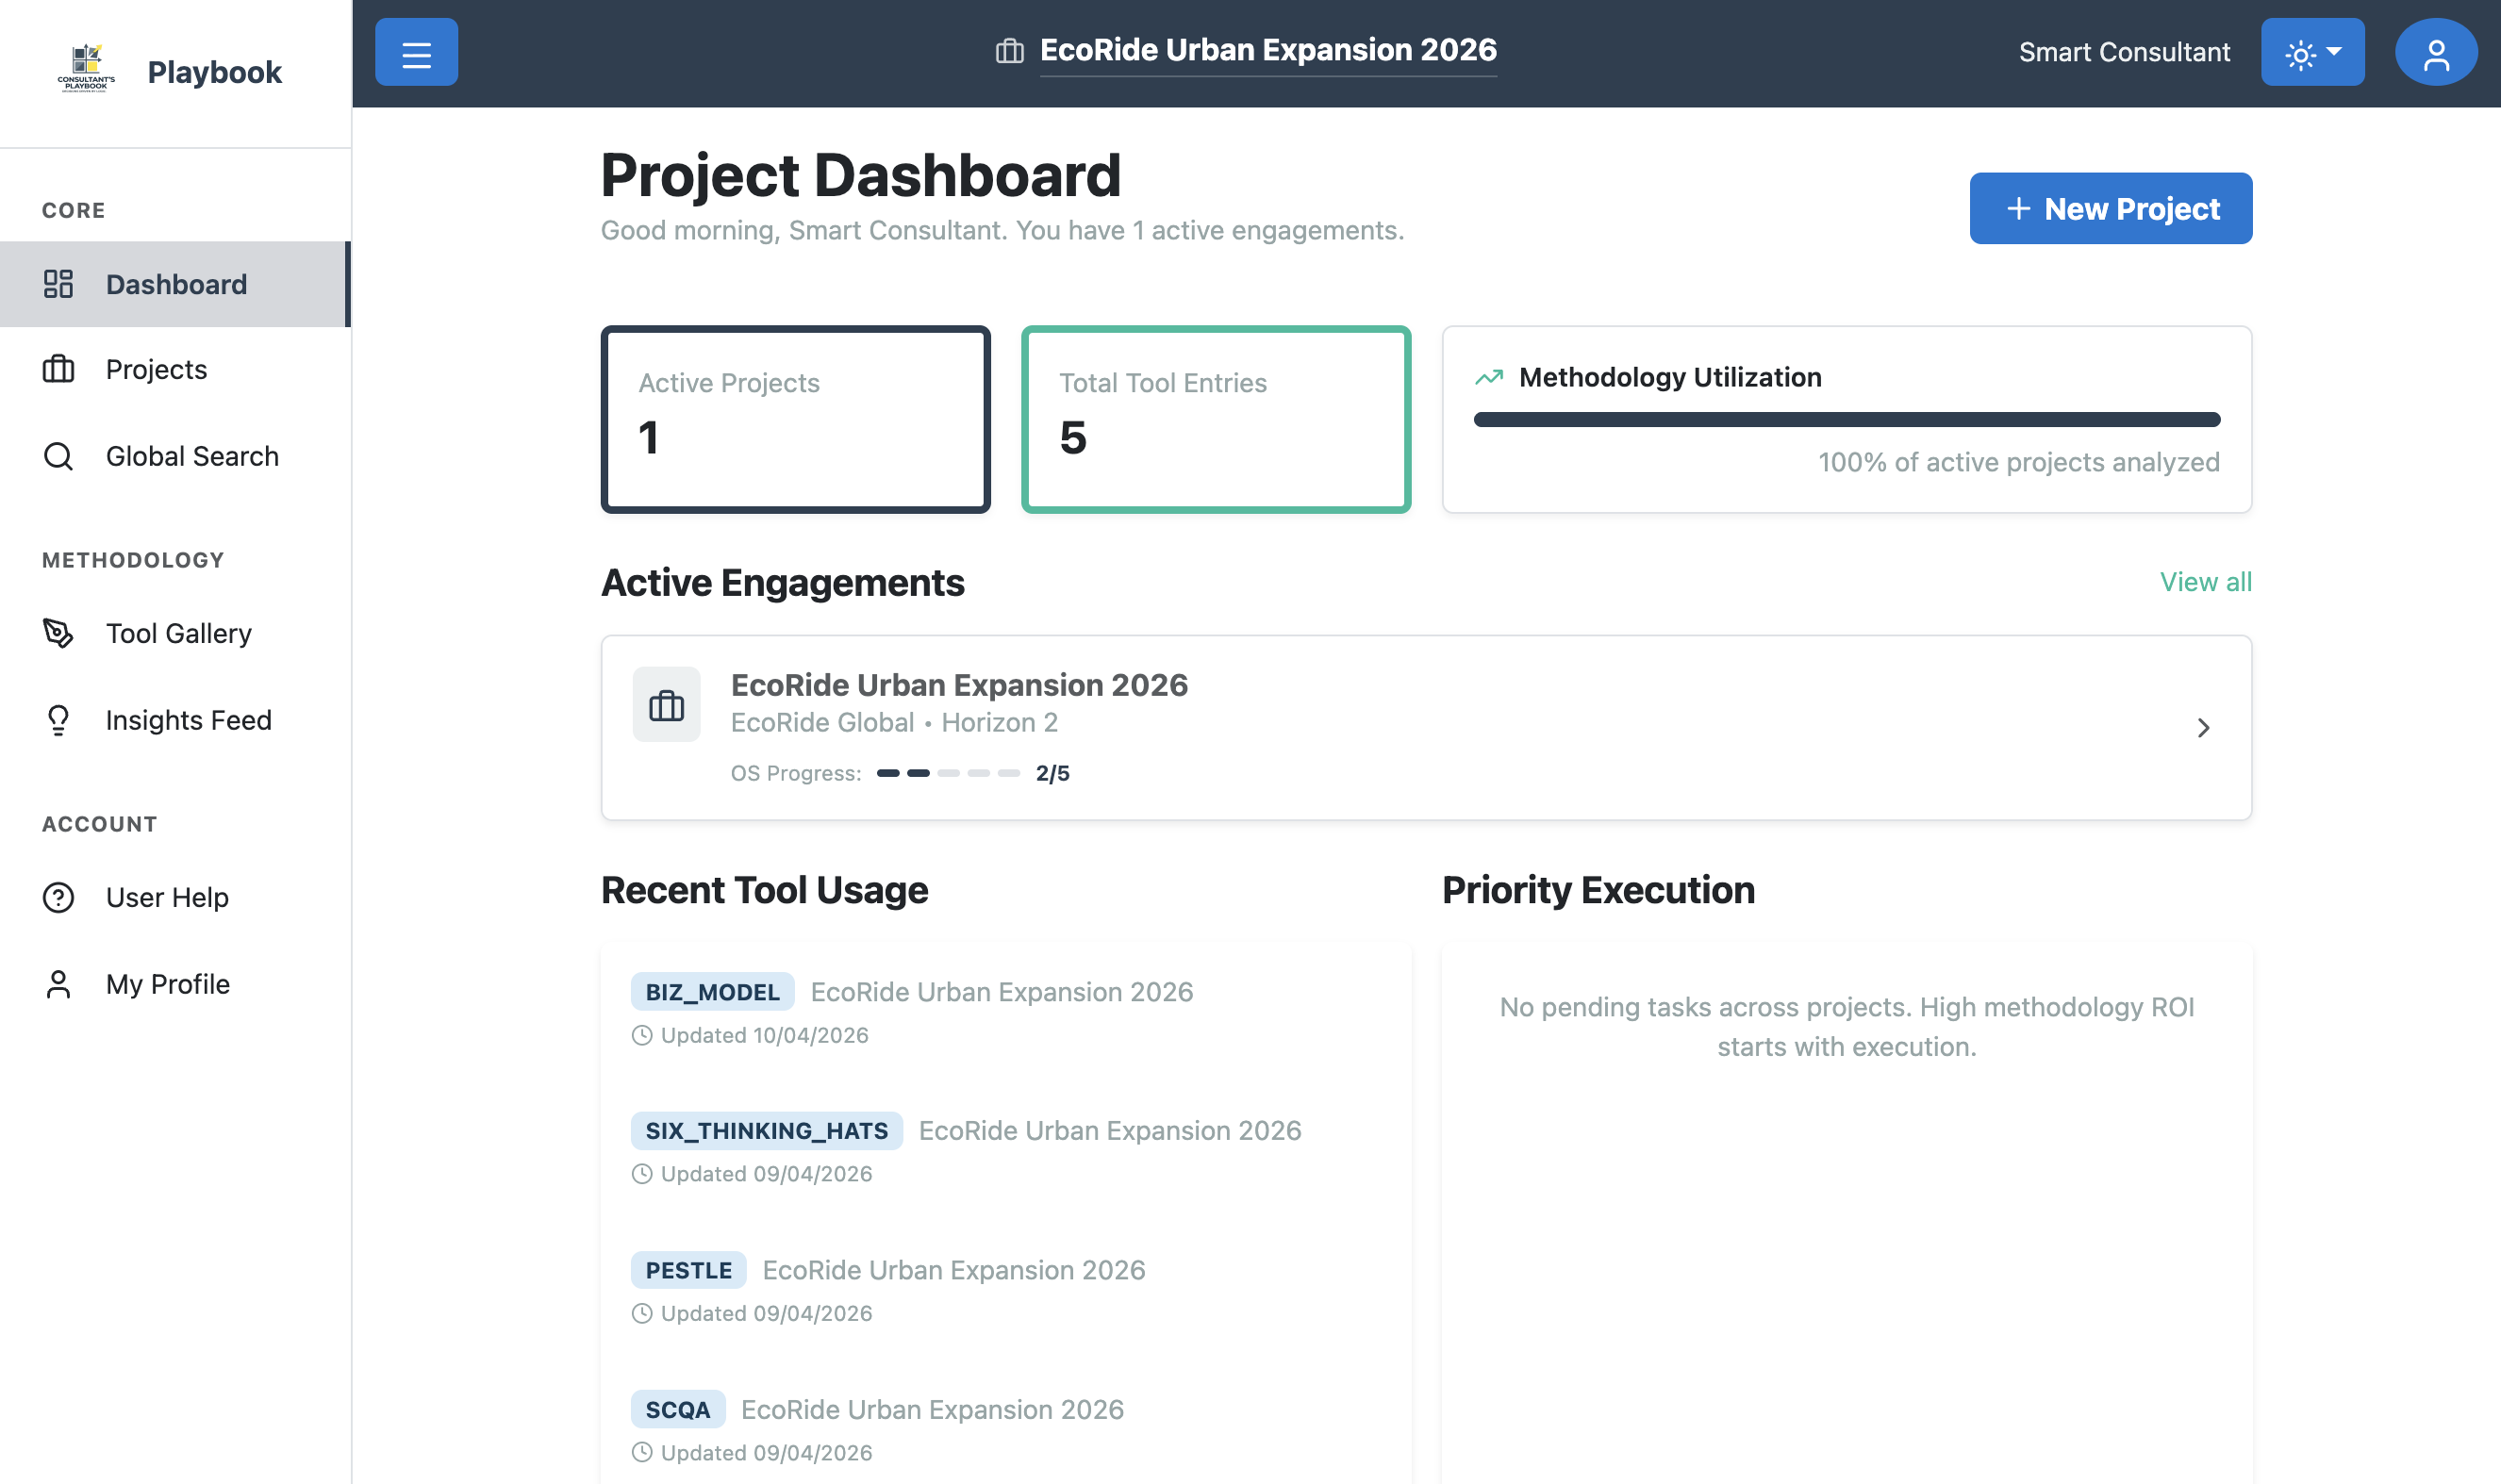
Task: Click the profile avatar icon top right
Action: [2436, 51]
